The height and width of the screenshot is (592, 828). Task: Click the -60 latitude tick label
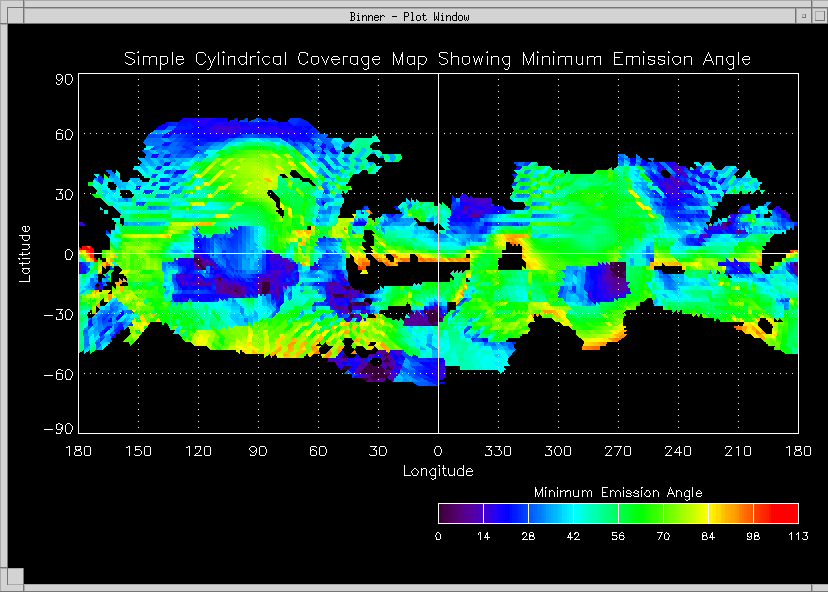(x=57, y=374)
